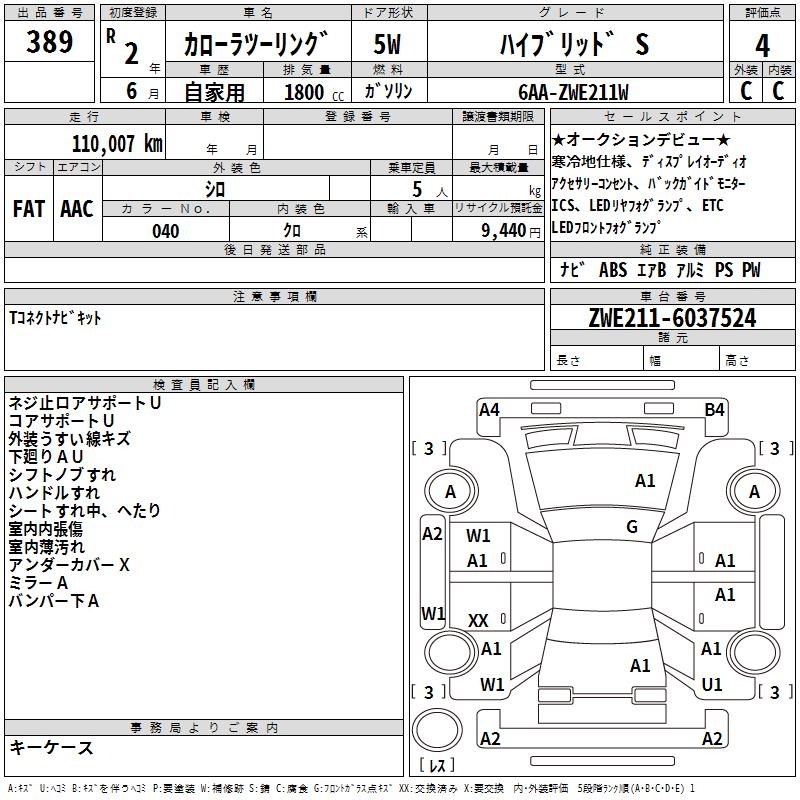
Task: Click displacement value 1800 cc
Action: pyautogui.click(x=313, y=92)
